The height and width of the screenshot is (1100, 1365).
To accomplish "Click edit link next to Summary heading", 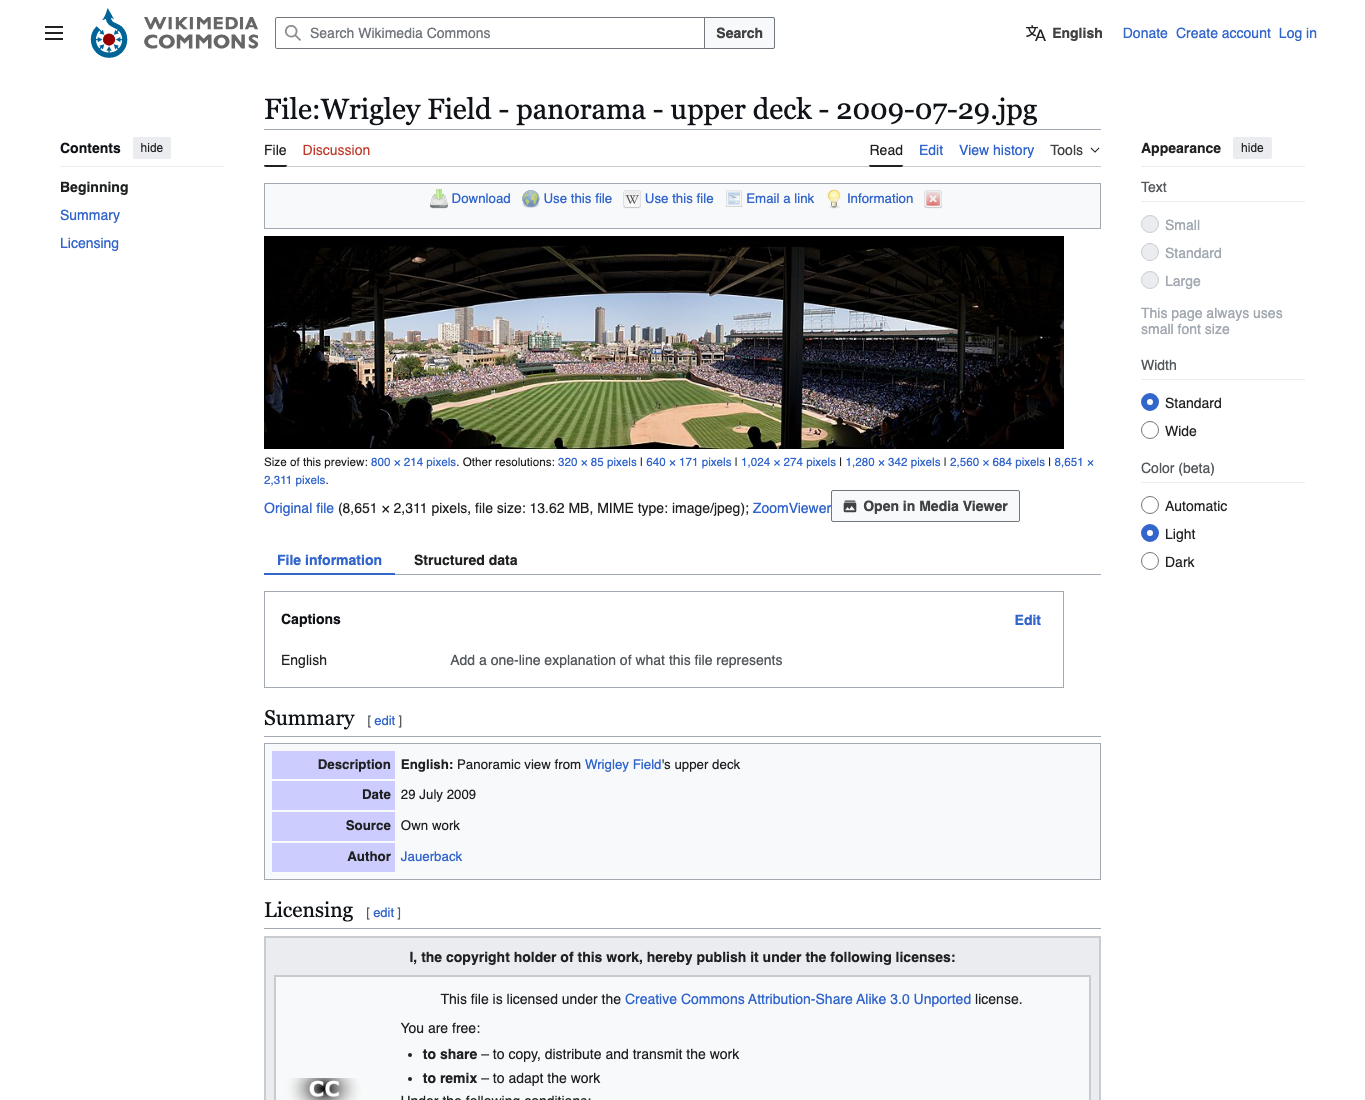I will pos(385,721).
